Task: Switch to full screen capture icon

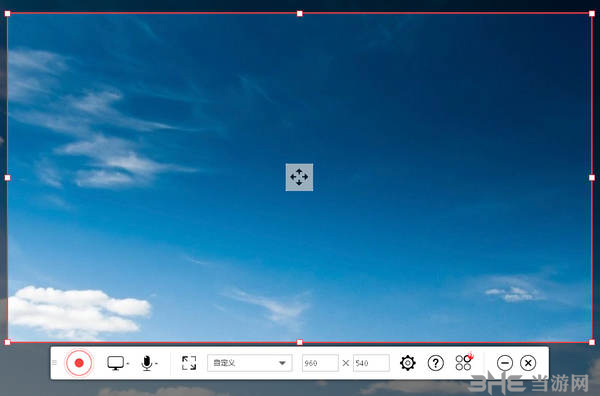Action: pyautogui.click(x=189, y=363)
